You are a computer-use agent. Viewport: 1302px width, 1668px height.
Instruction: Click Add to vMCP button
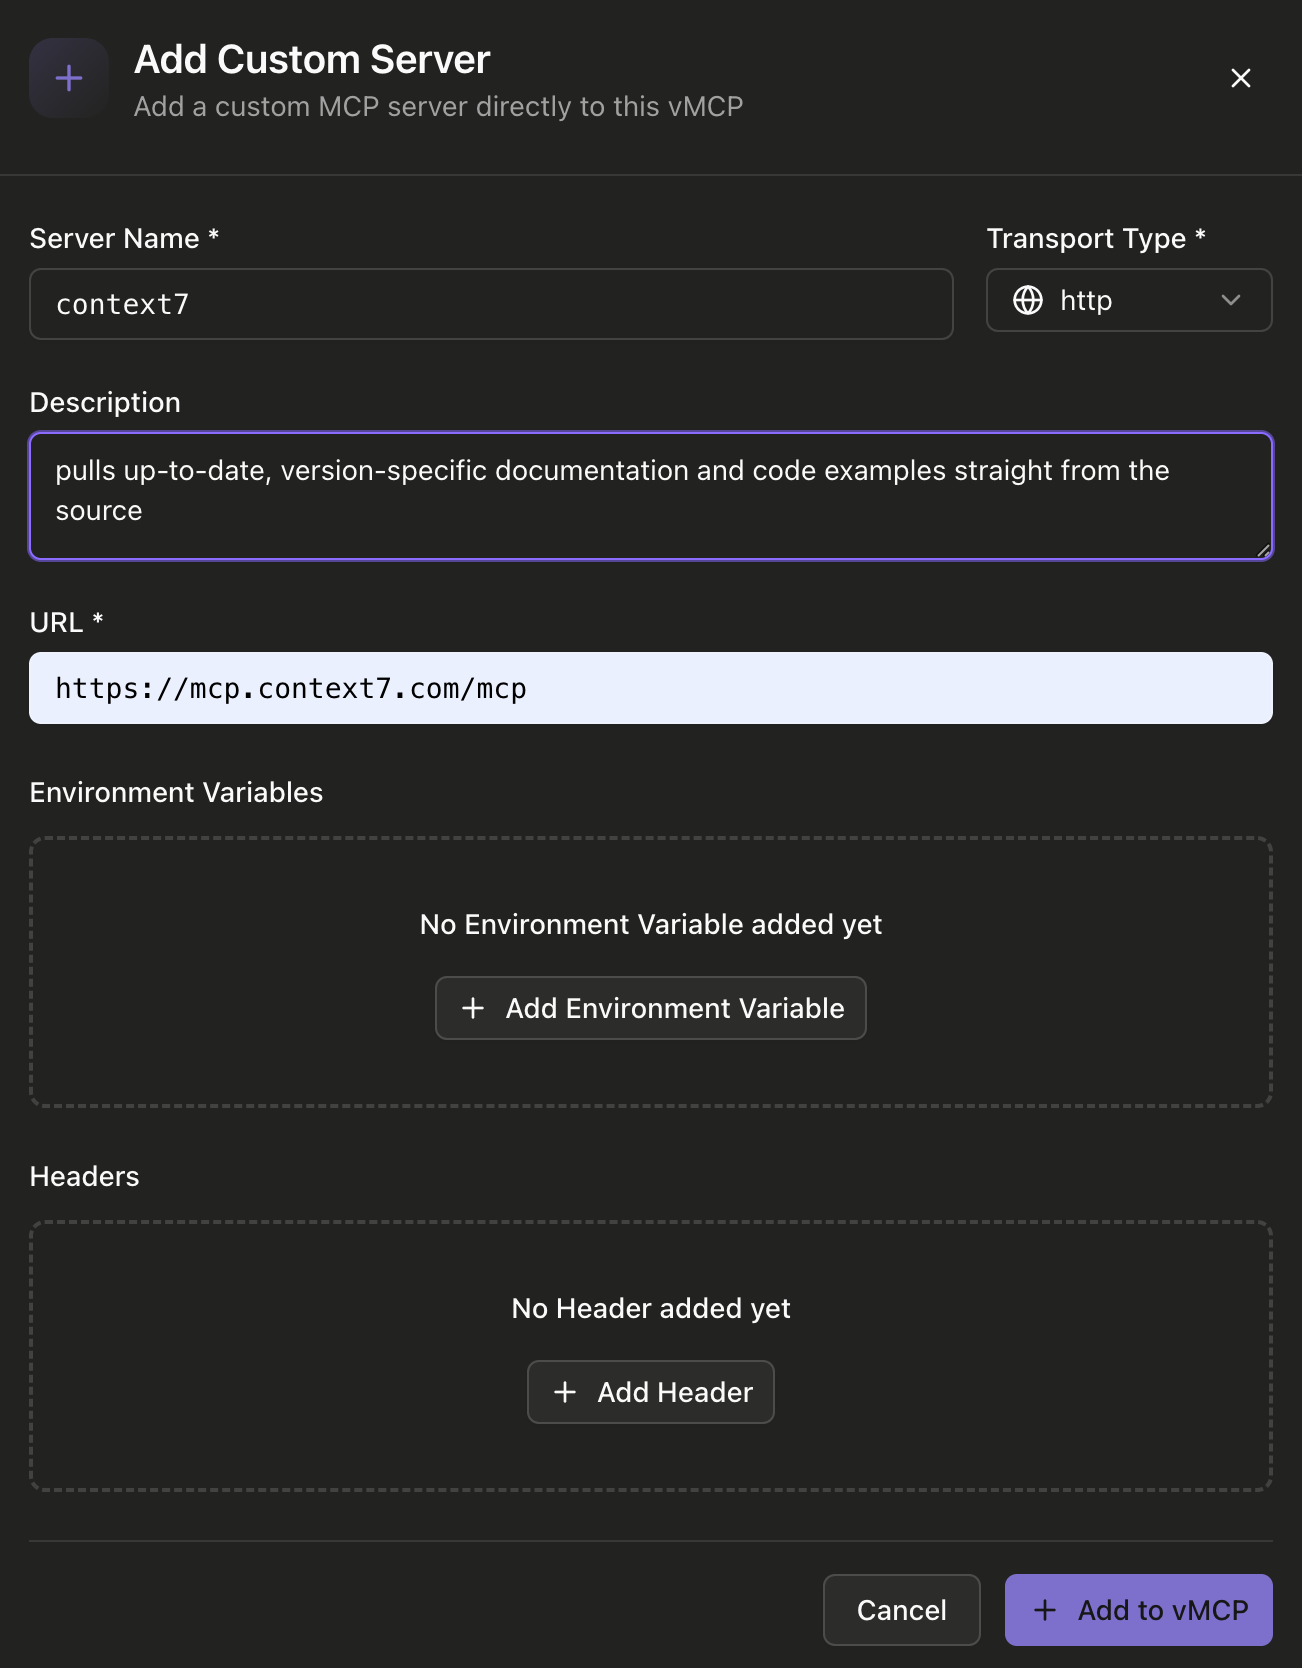click(1138, 1610)
